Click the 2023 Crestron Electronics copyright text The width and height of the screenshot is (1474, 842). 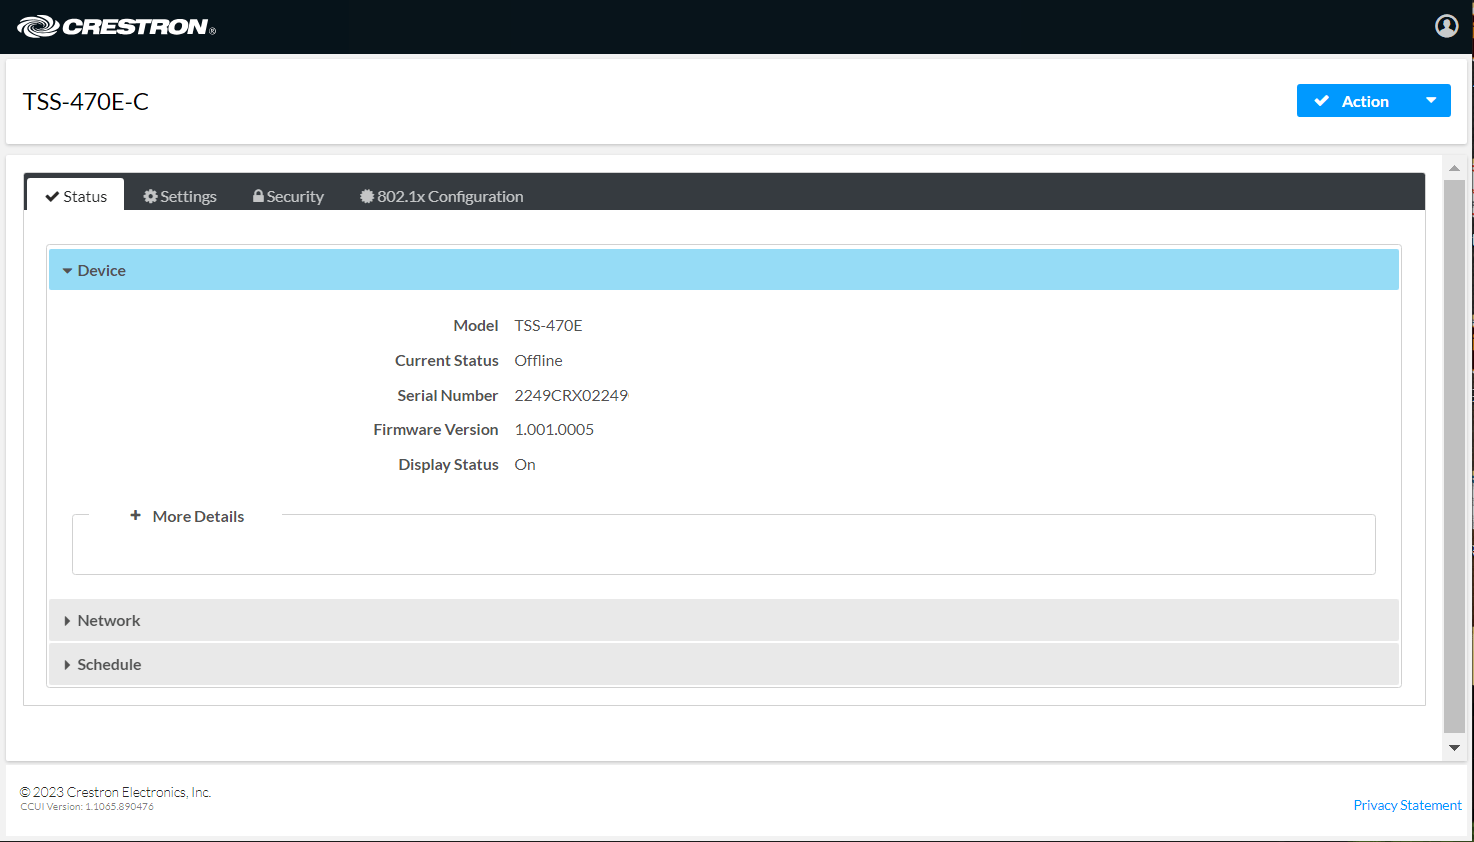(x=115, y=792)
